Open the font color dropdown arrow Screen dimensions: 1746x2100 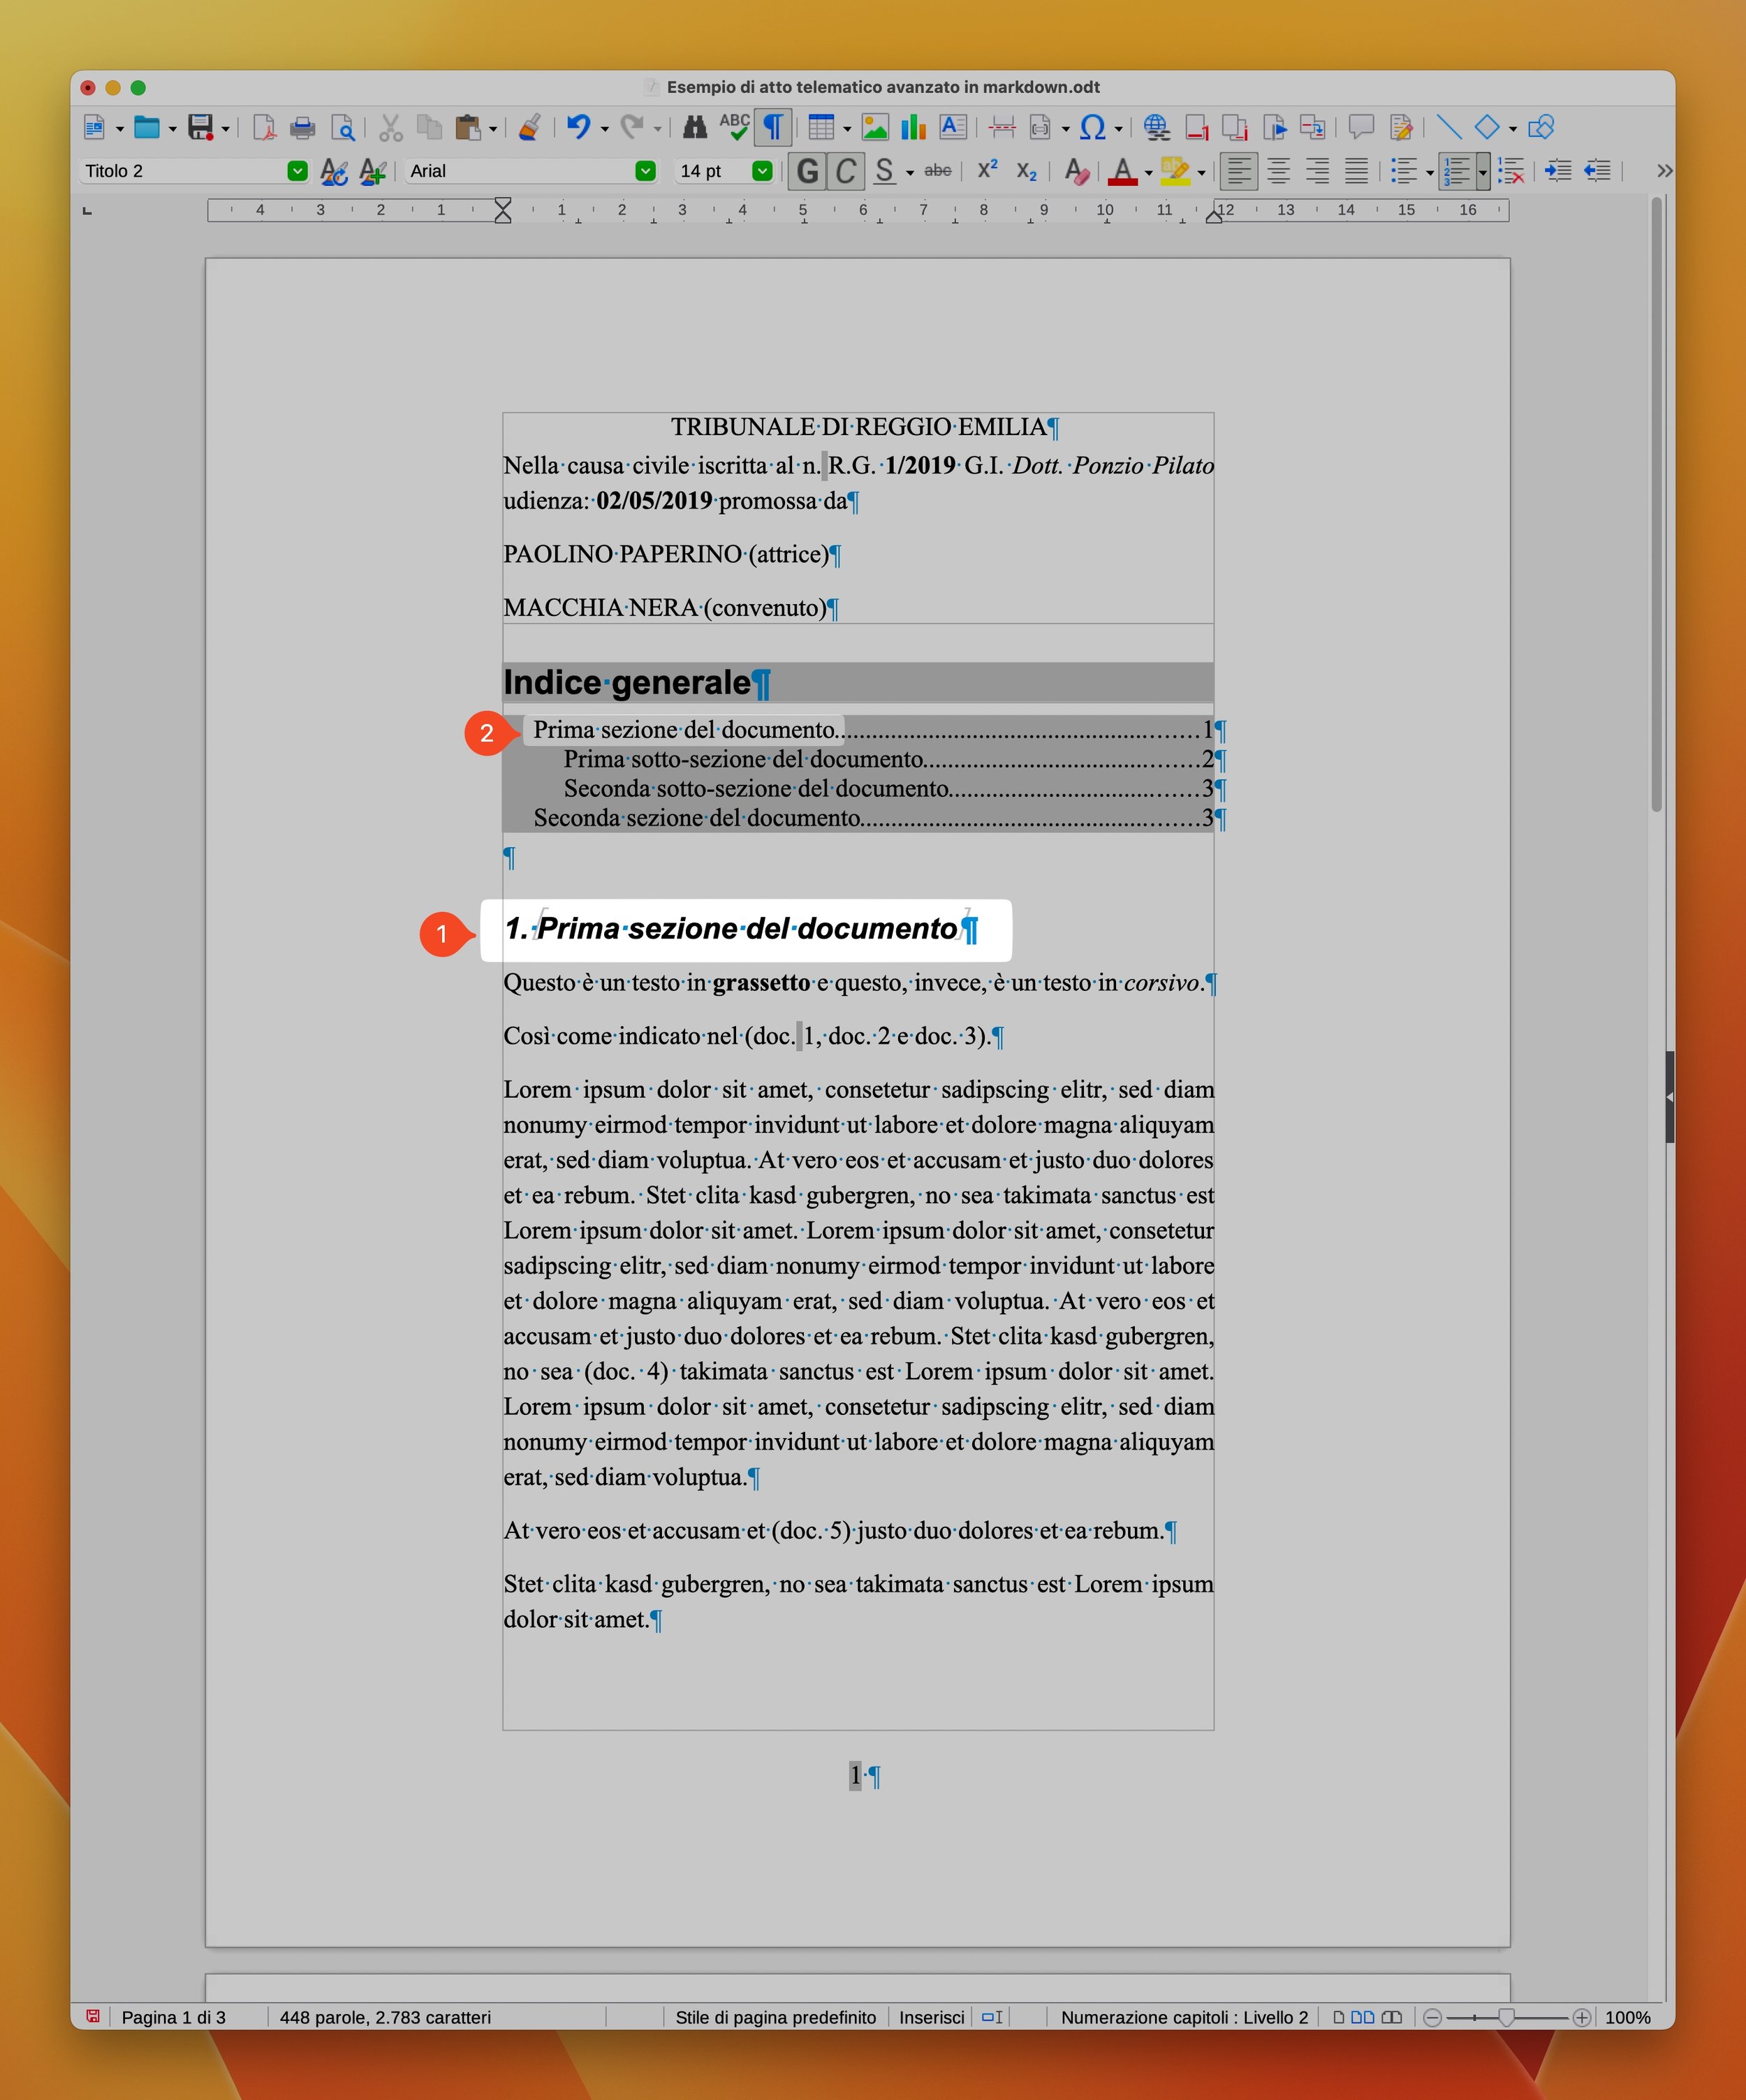pyautogui.click(x=1148, y=173)
